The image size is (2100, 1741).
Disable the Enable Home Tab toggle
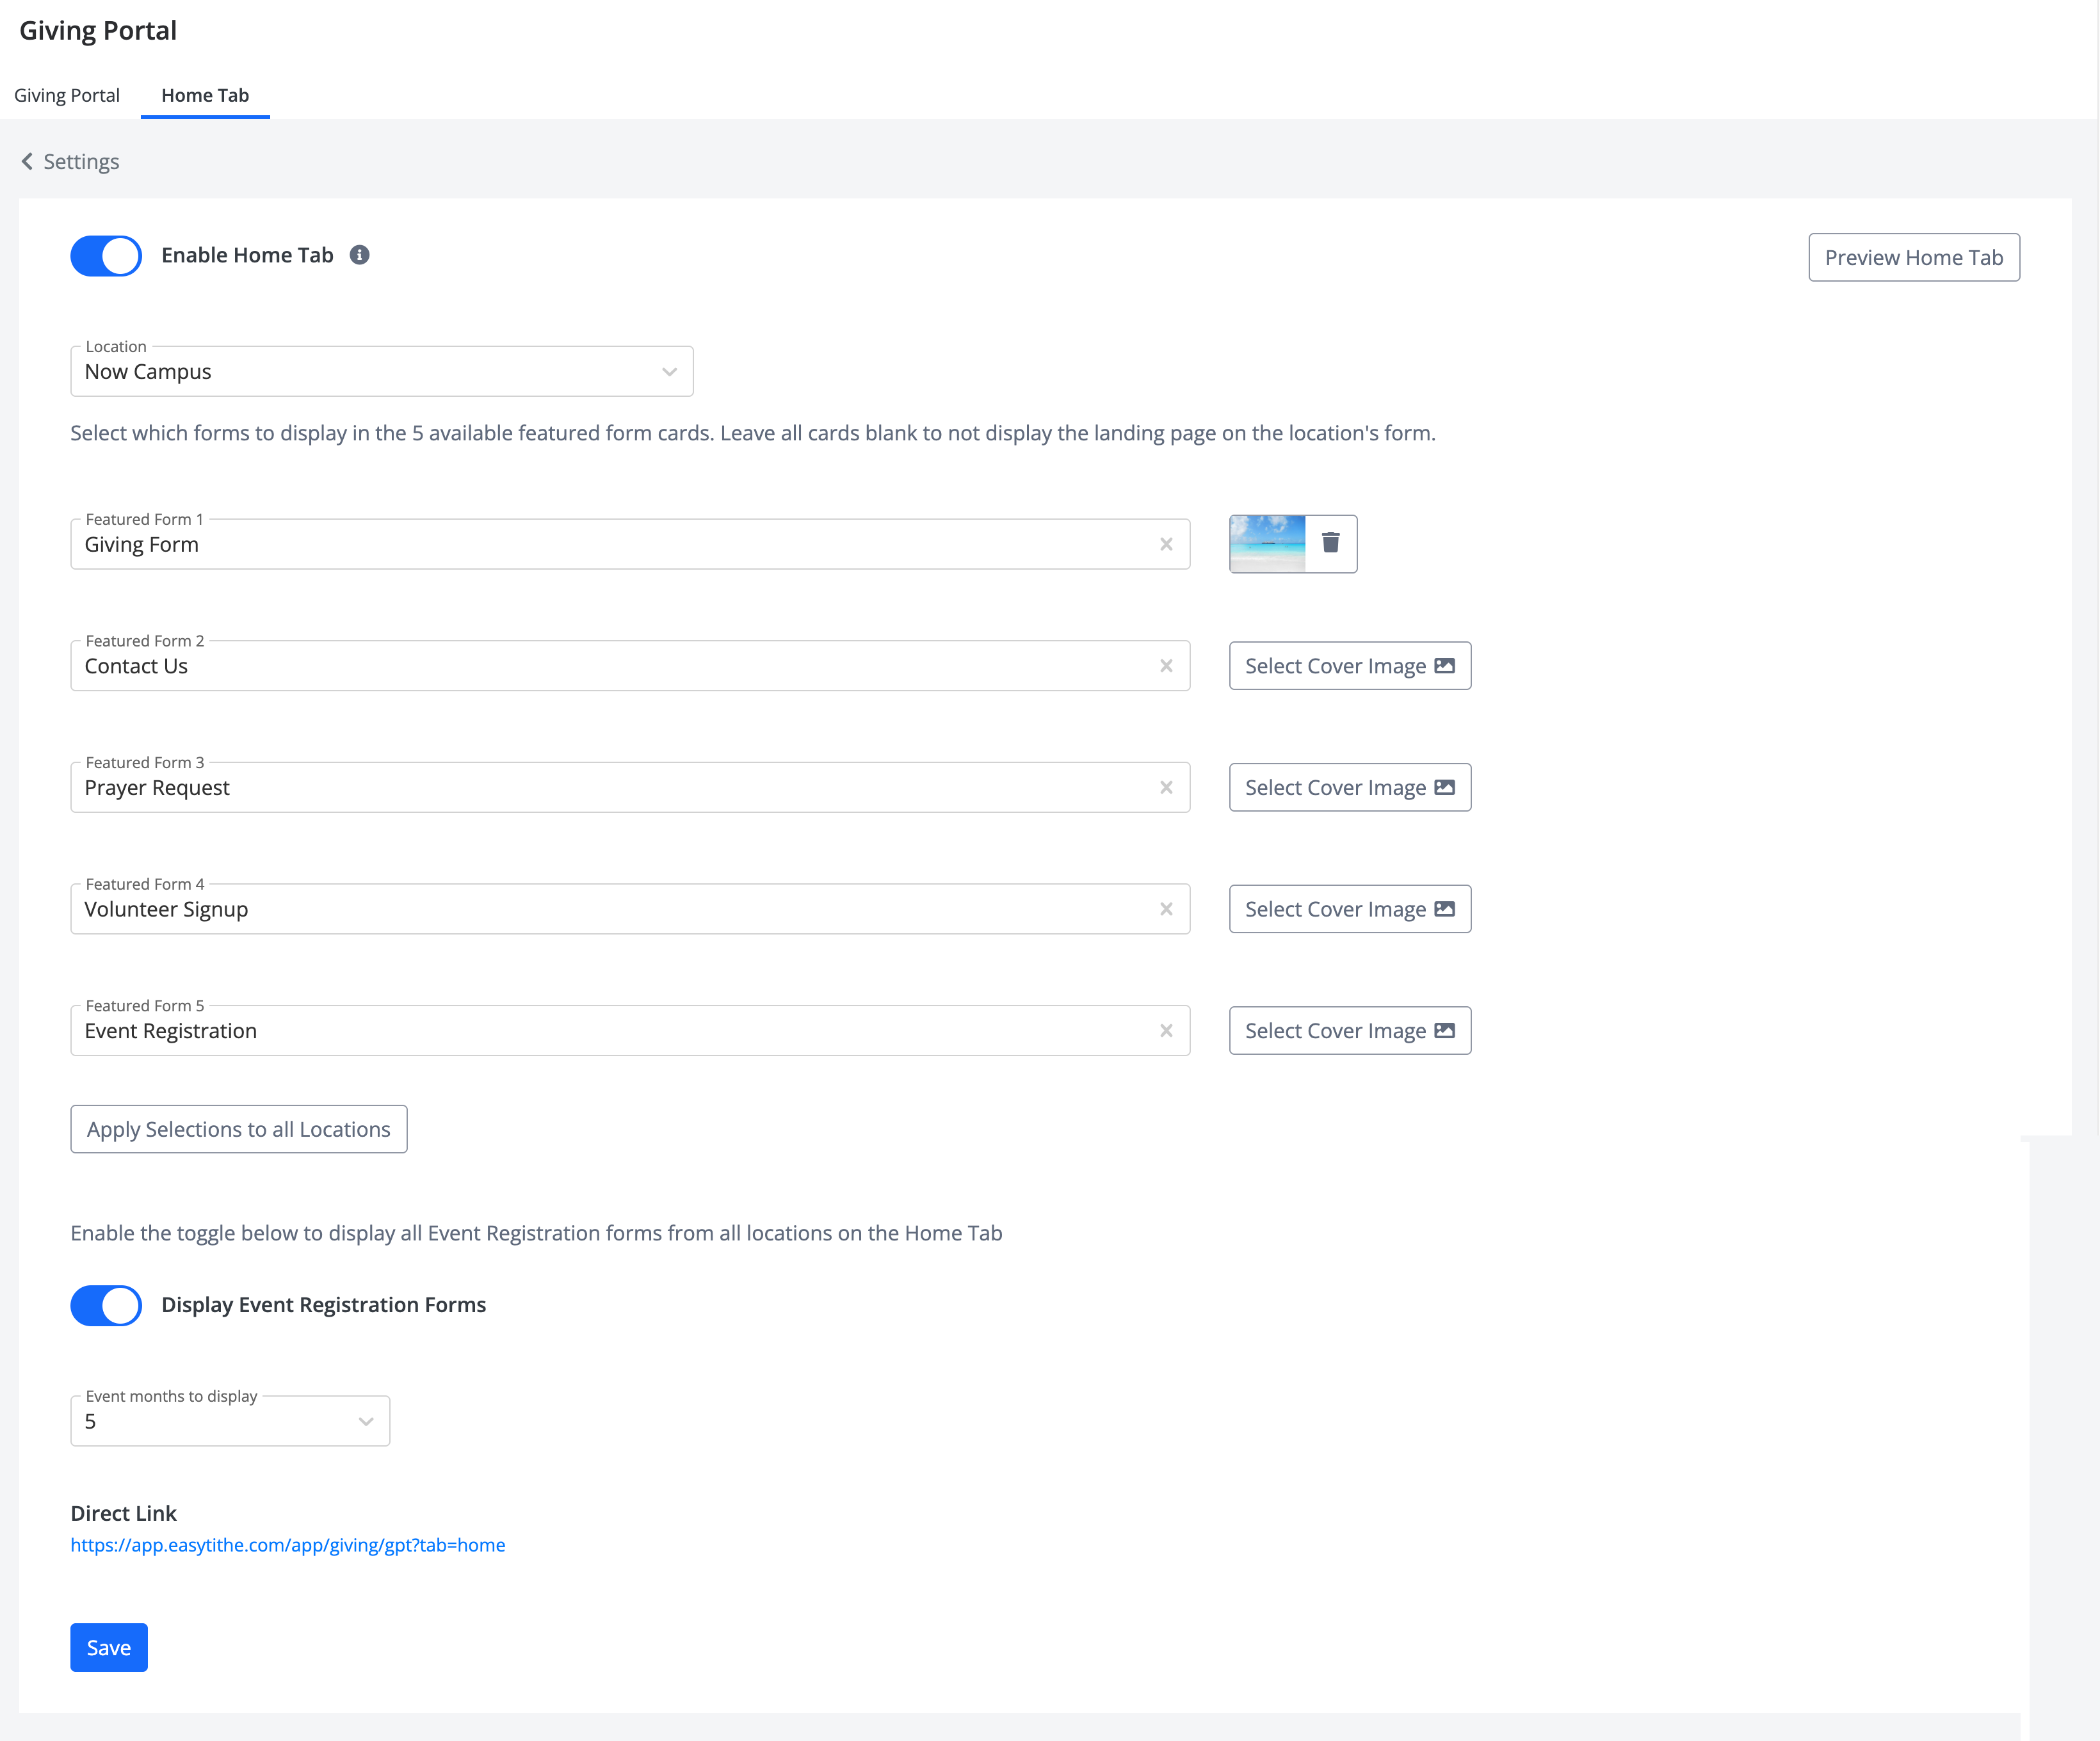pyautogui.click(x=106, y=256)
